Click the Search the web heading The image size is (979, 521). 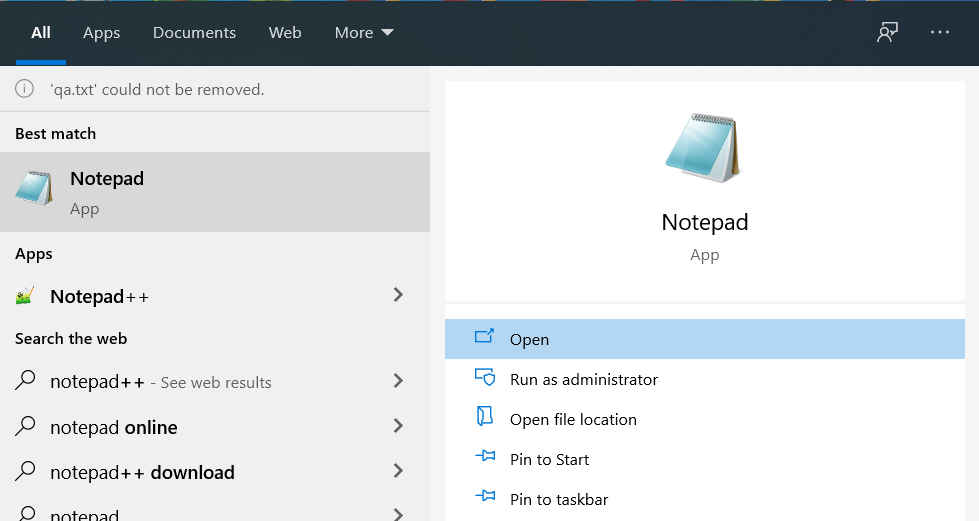pos(71,339)
